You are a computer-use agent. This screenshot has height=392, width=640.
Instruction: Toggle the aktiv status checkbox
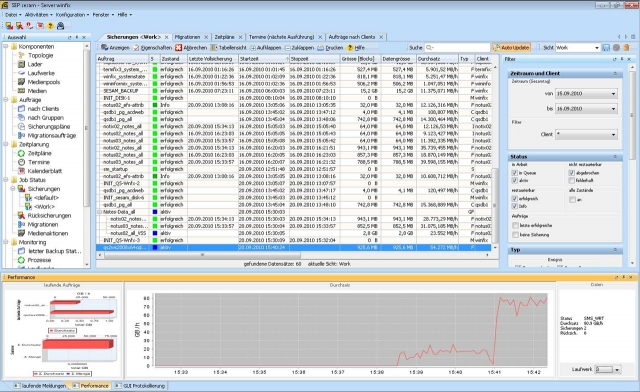(x=514, y=180)
